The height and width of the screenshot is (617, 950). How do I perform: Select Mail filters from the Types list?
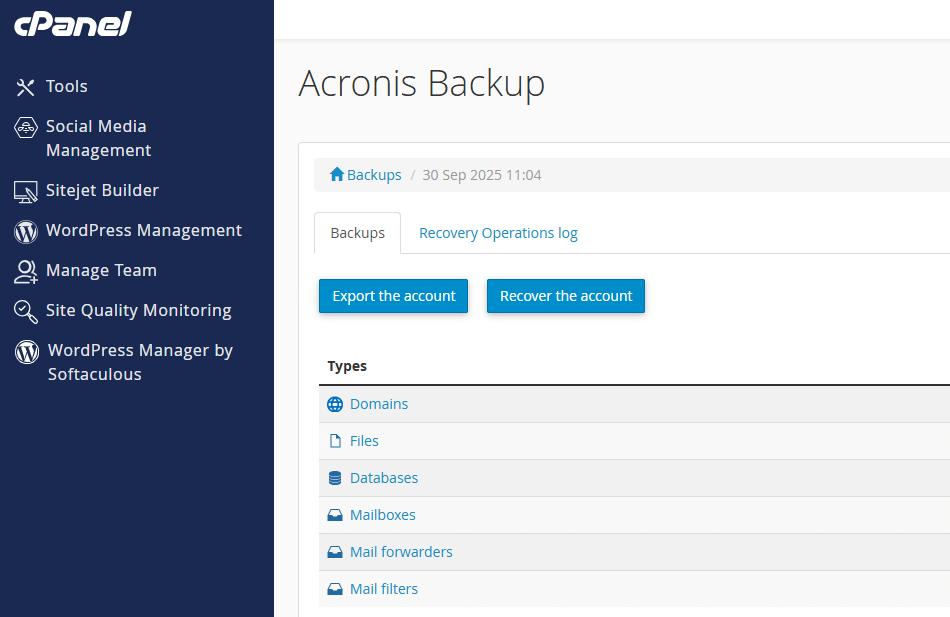point(384,589)
